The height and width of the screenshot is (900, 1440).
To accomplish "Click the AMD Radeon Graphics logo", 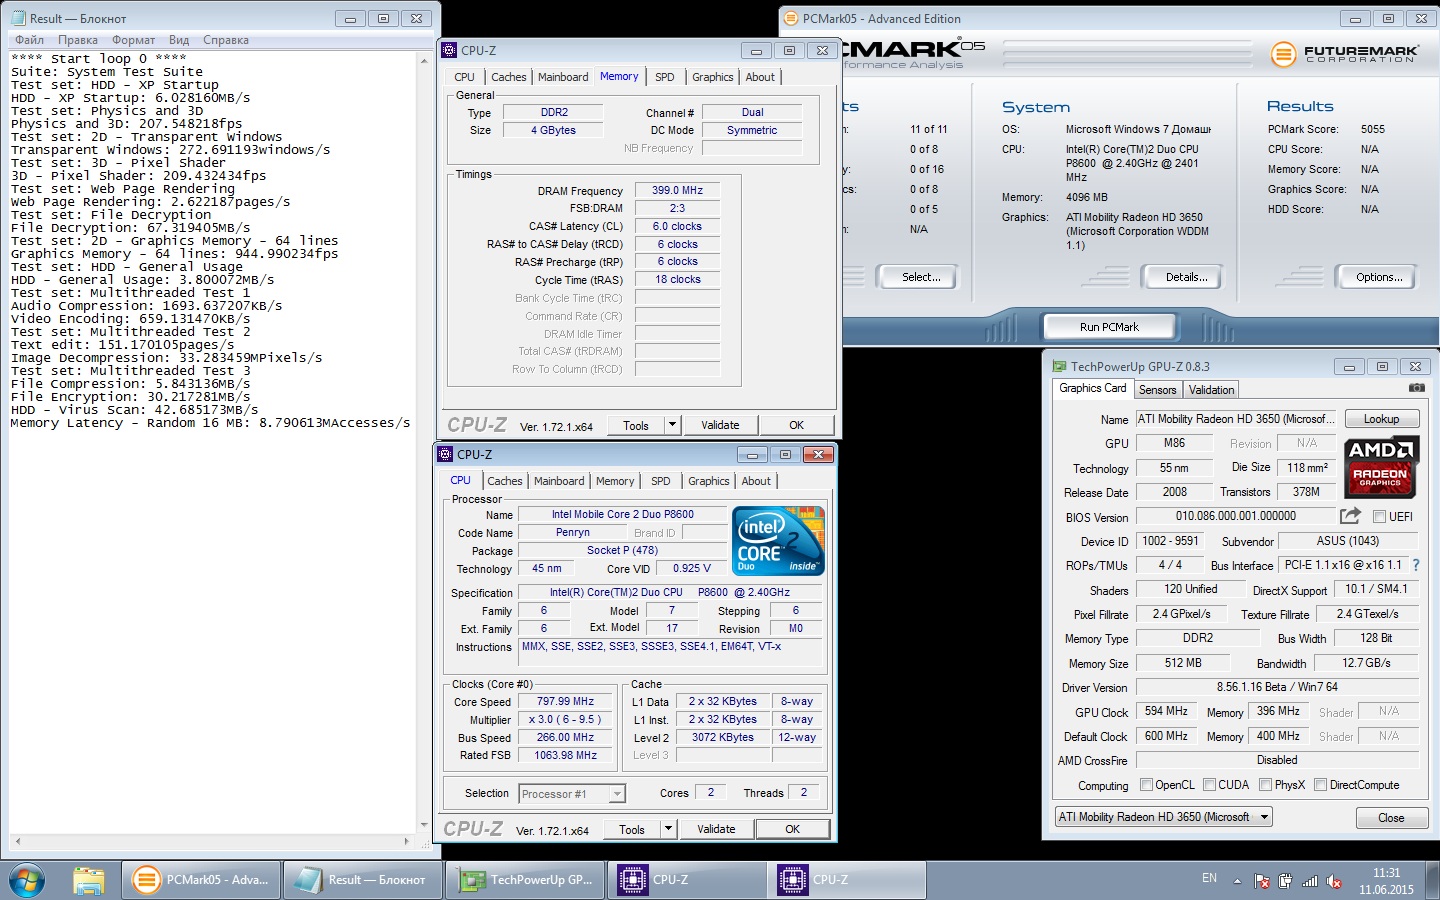I will pos(1380,466).
